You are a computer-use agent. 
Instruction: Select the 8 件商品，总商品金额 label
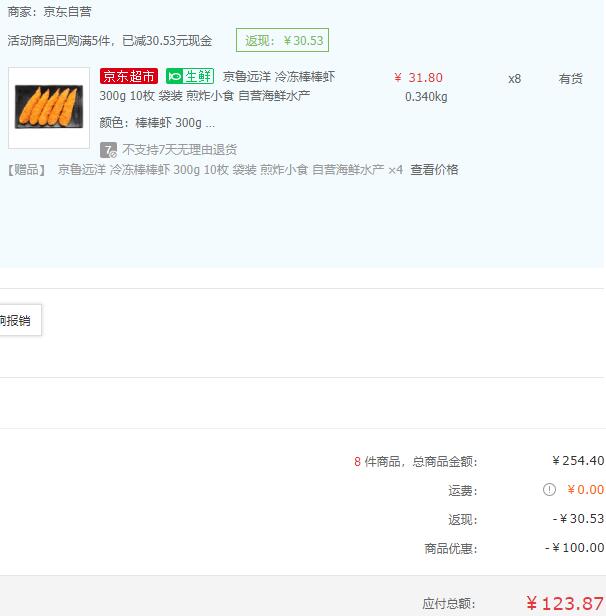pyautogui.click(x=416, y=462)
